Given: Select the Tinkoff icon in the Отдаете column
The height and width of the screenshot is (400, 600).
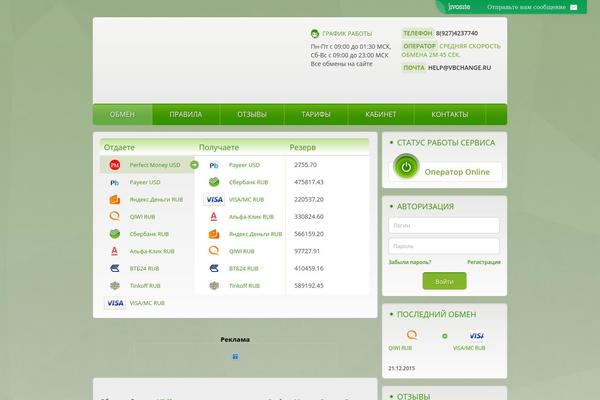Looking at the screenshot, I should tap(114, 286).
